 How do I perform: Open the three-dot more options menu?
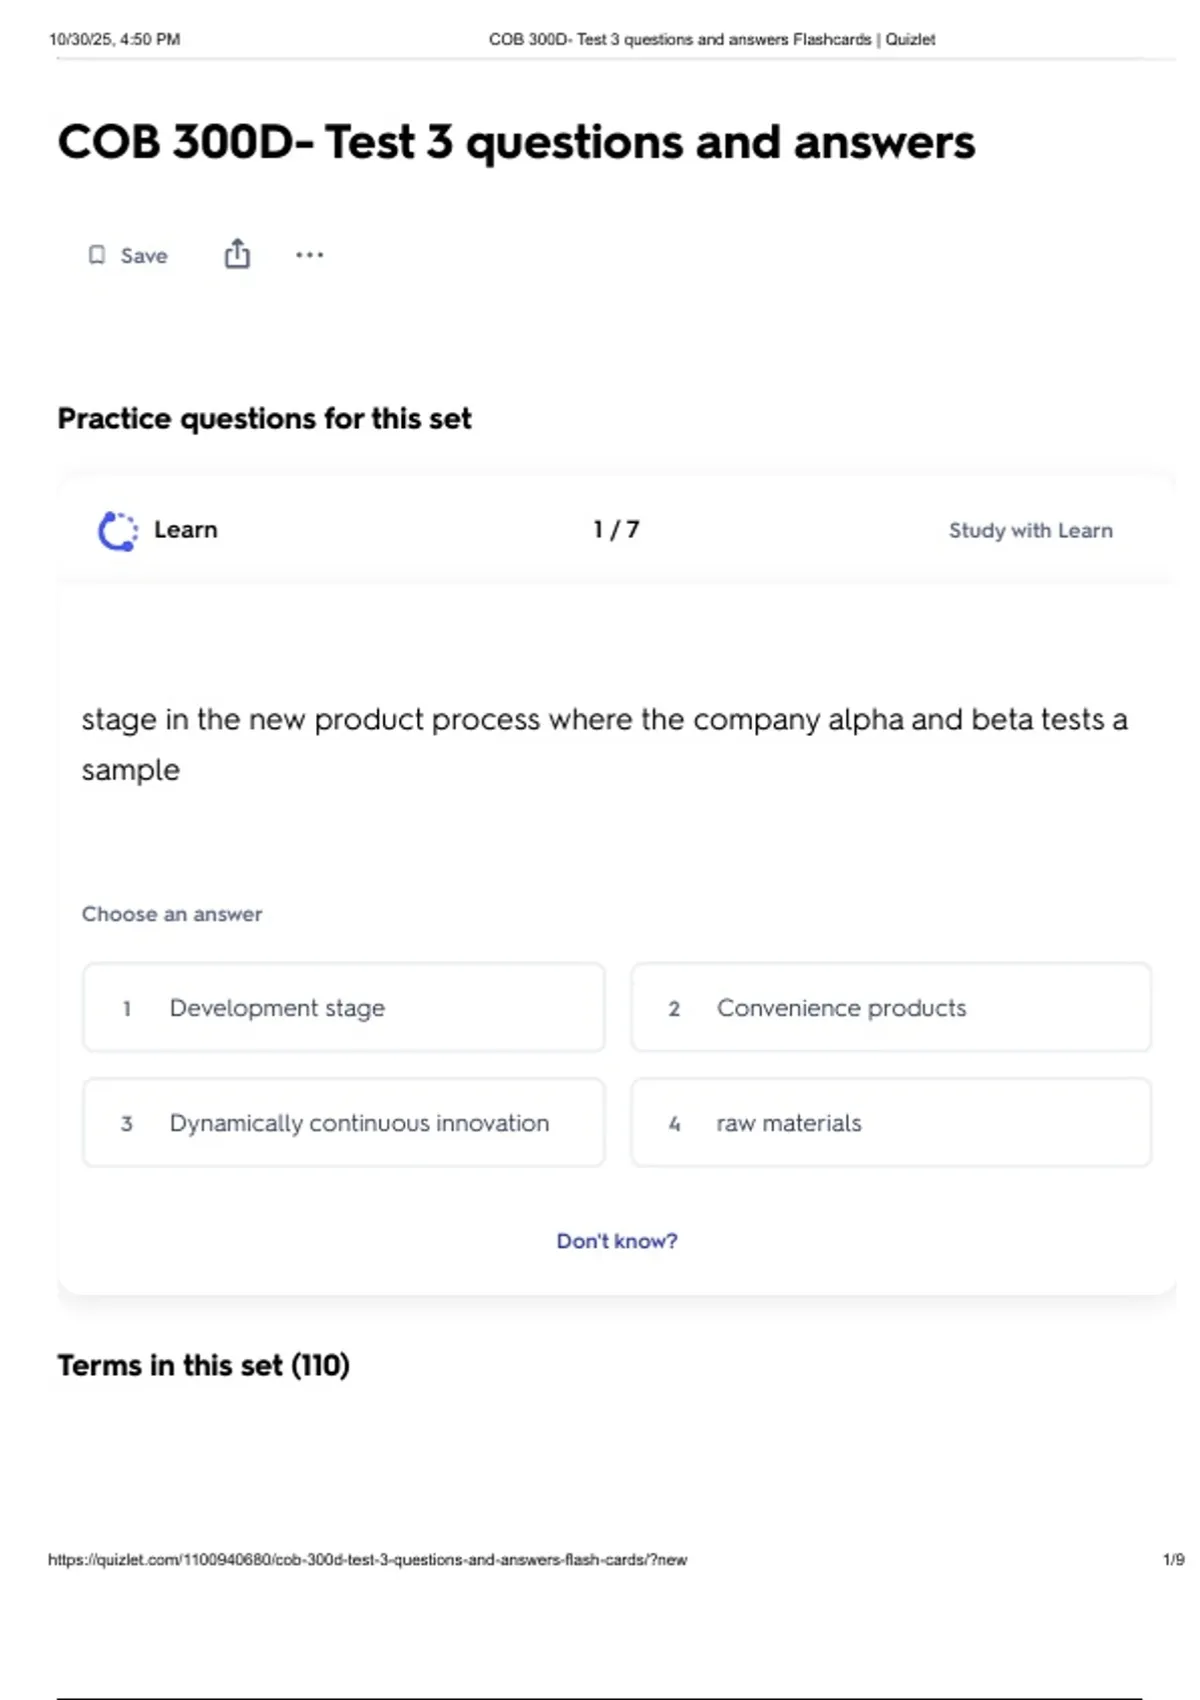[309, 255]
